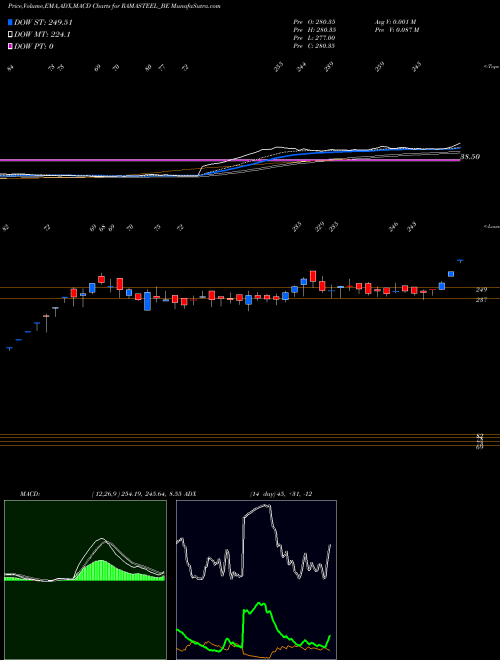This screenshot has height=660, width=500.
Task: Click the 'Pre L: 277.00' value
Action: [314, 38]
